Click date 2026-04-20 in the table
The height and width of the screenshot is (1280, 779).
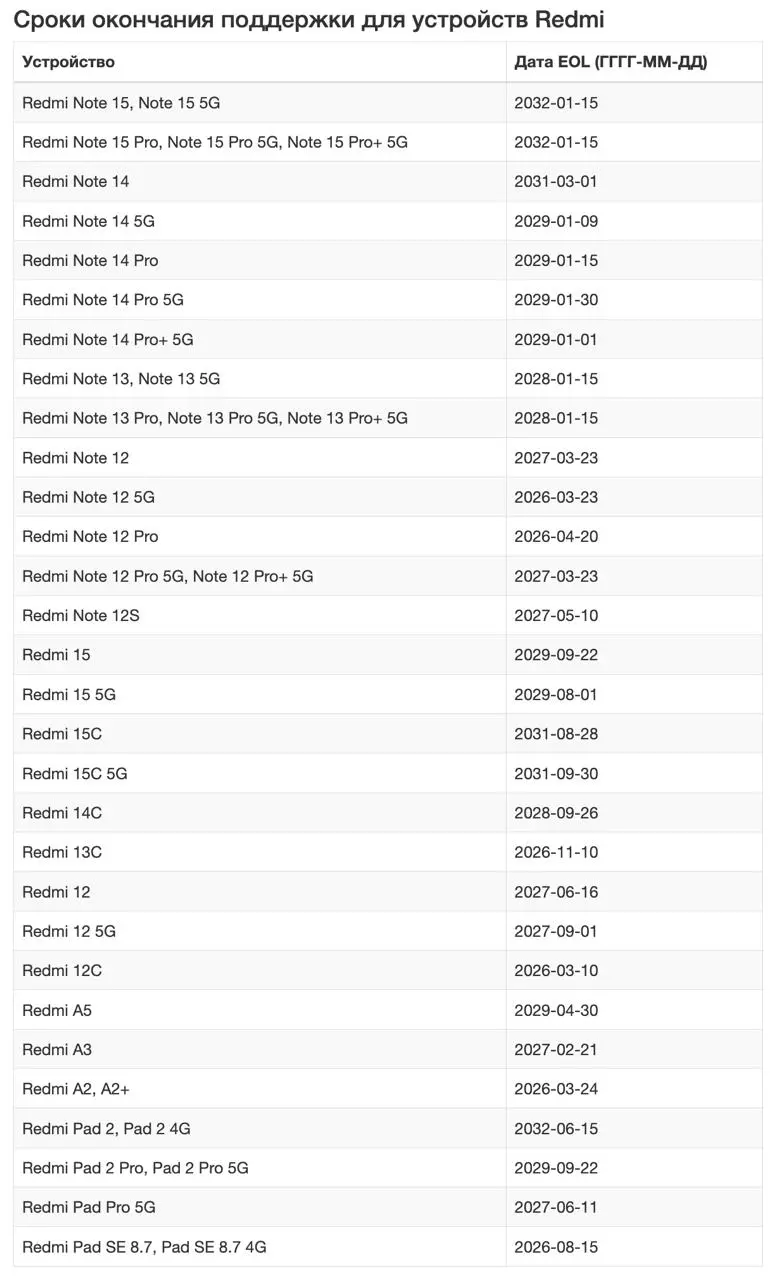556,536
